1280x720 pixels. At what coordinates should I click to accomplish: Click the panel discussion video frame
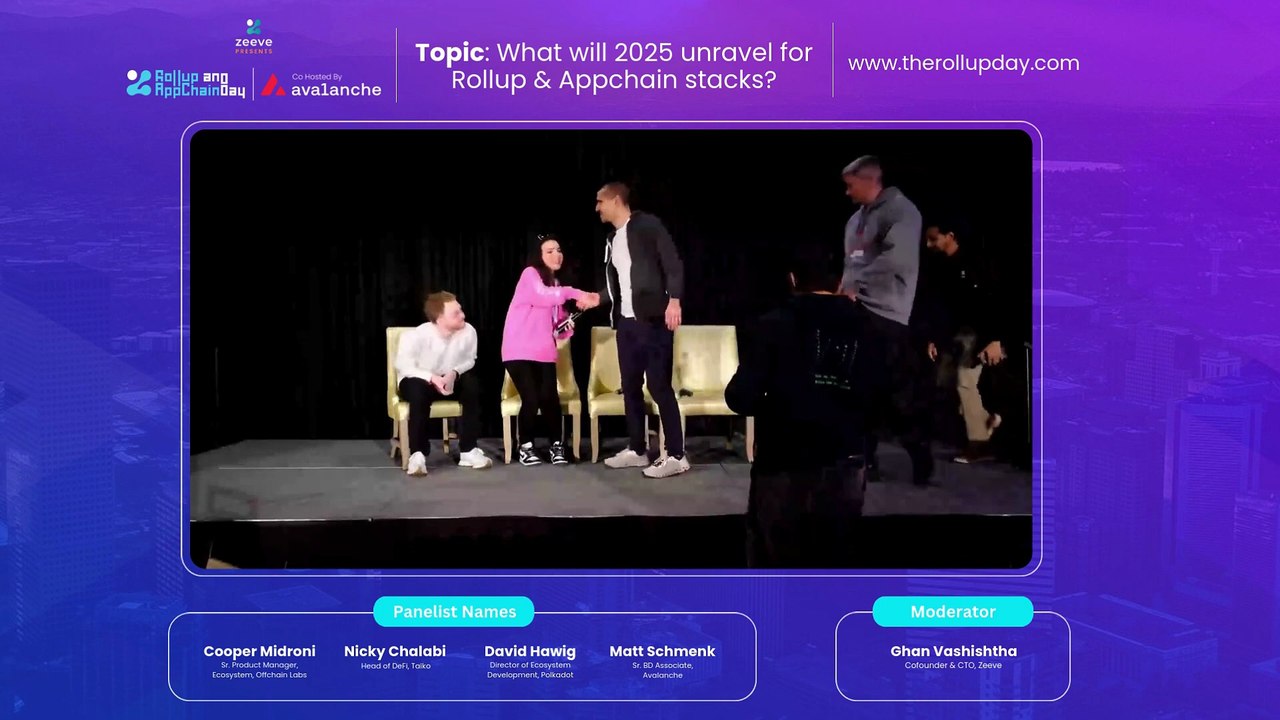click(611, 349)
